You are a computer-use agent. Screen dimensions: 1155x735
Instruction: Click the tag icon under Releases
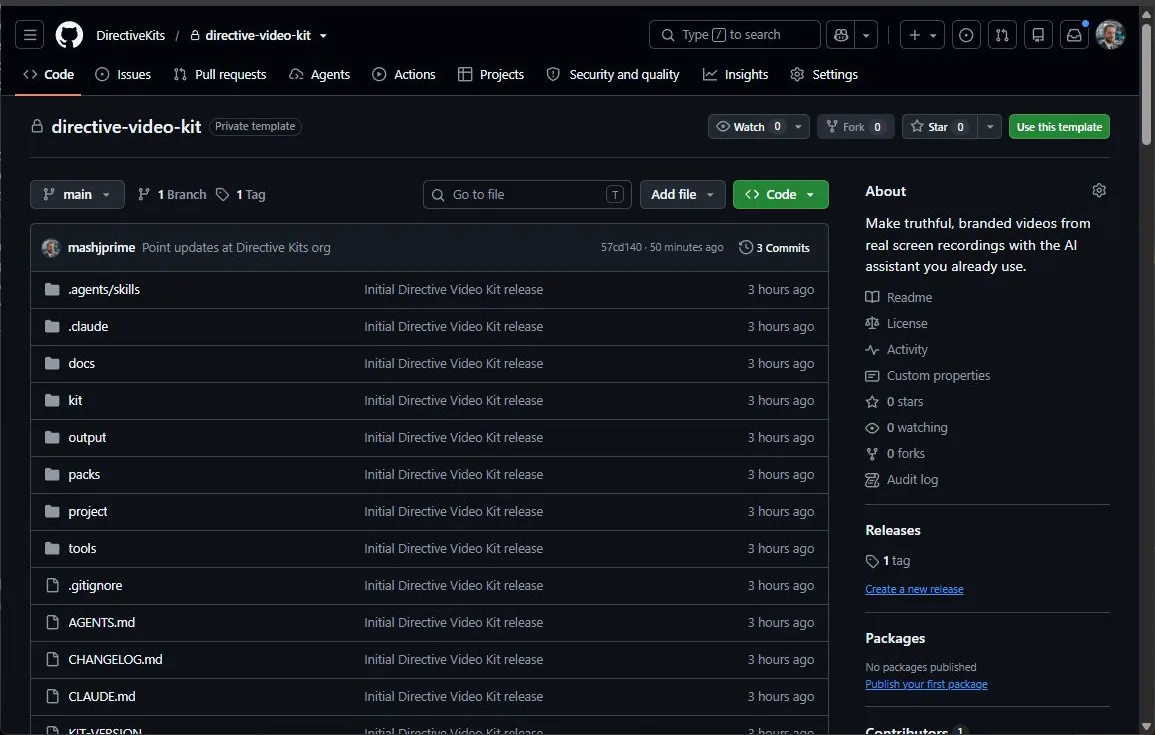(x=872, y=561)
